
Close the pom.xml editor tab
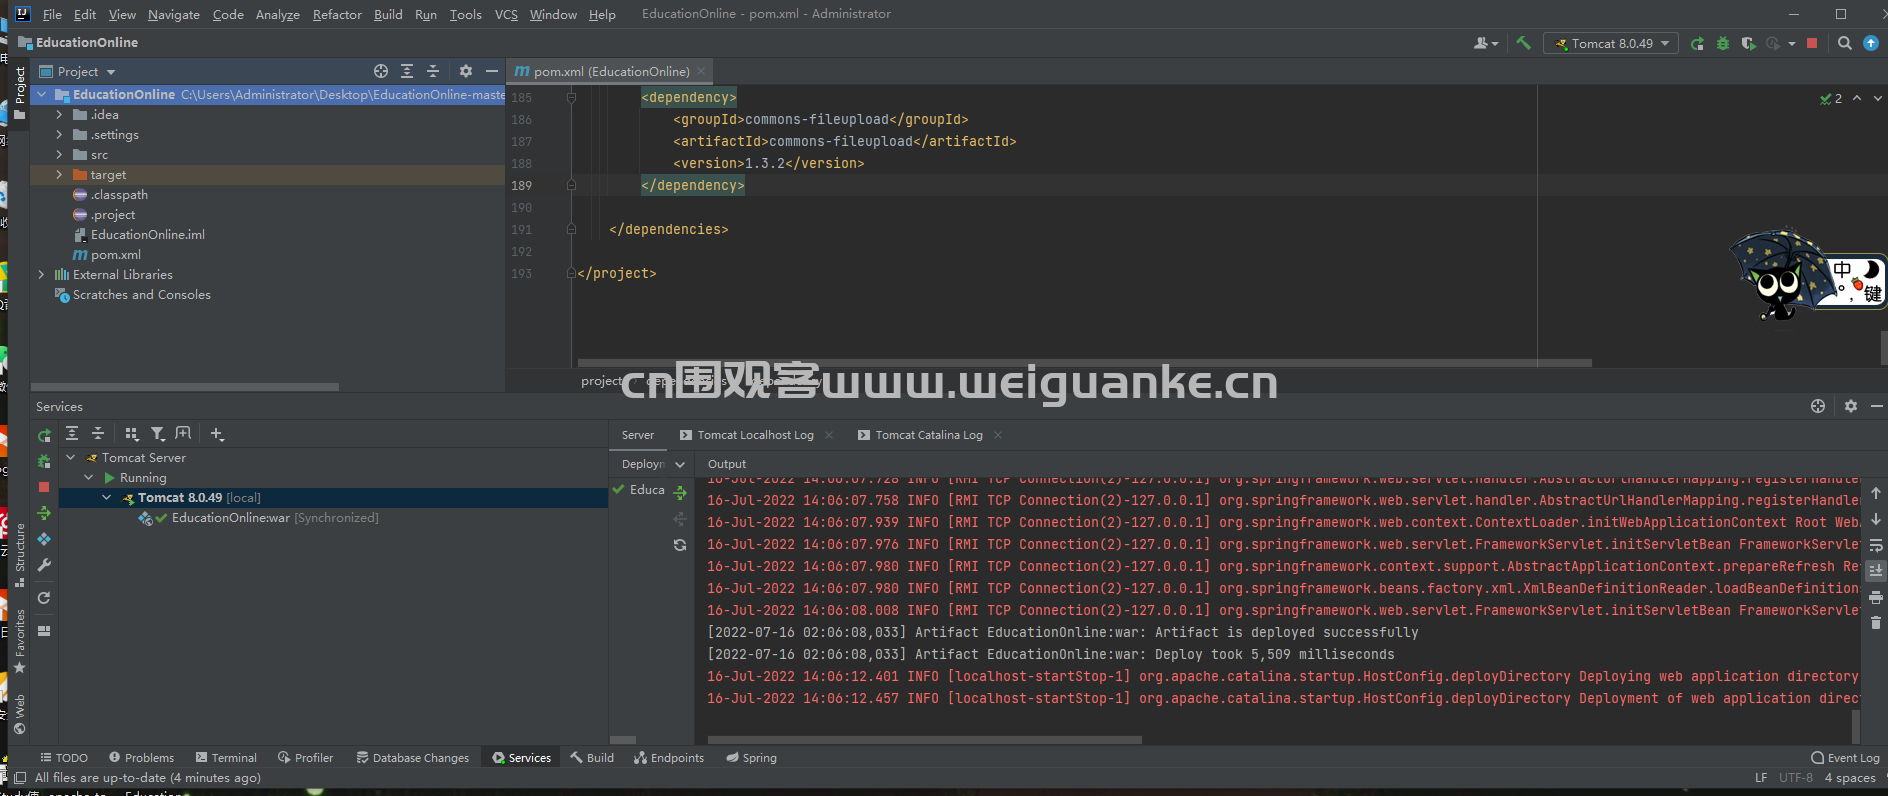click(701, 71)
